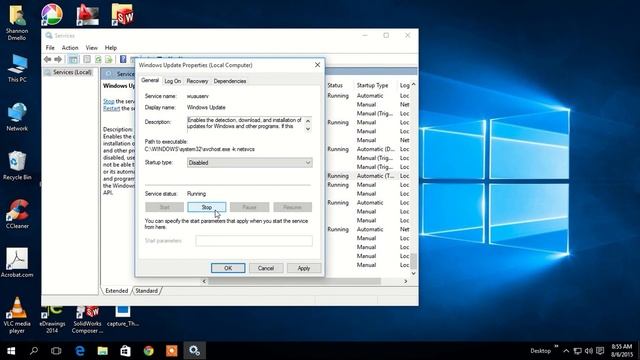640x360 pixels.
Task: Open the Store from taskbar
Action: [125, 351]
